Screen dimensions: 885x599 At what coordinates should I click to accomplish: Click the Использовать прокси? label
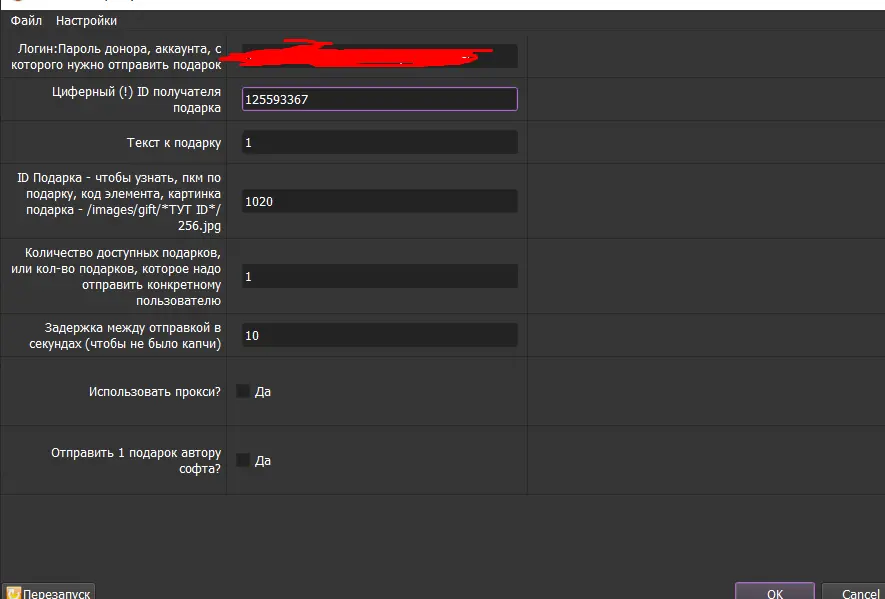[x=155, y=392]
